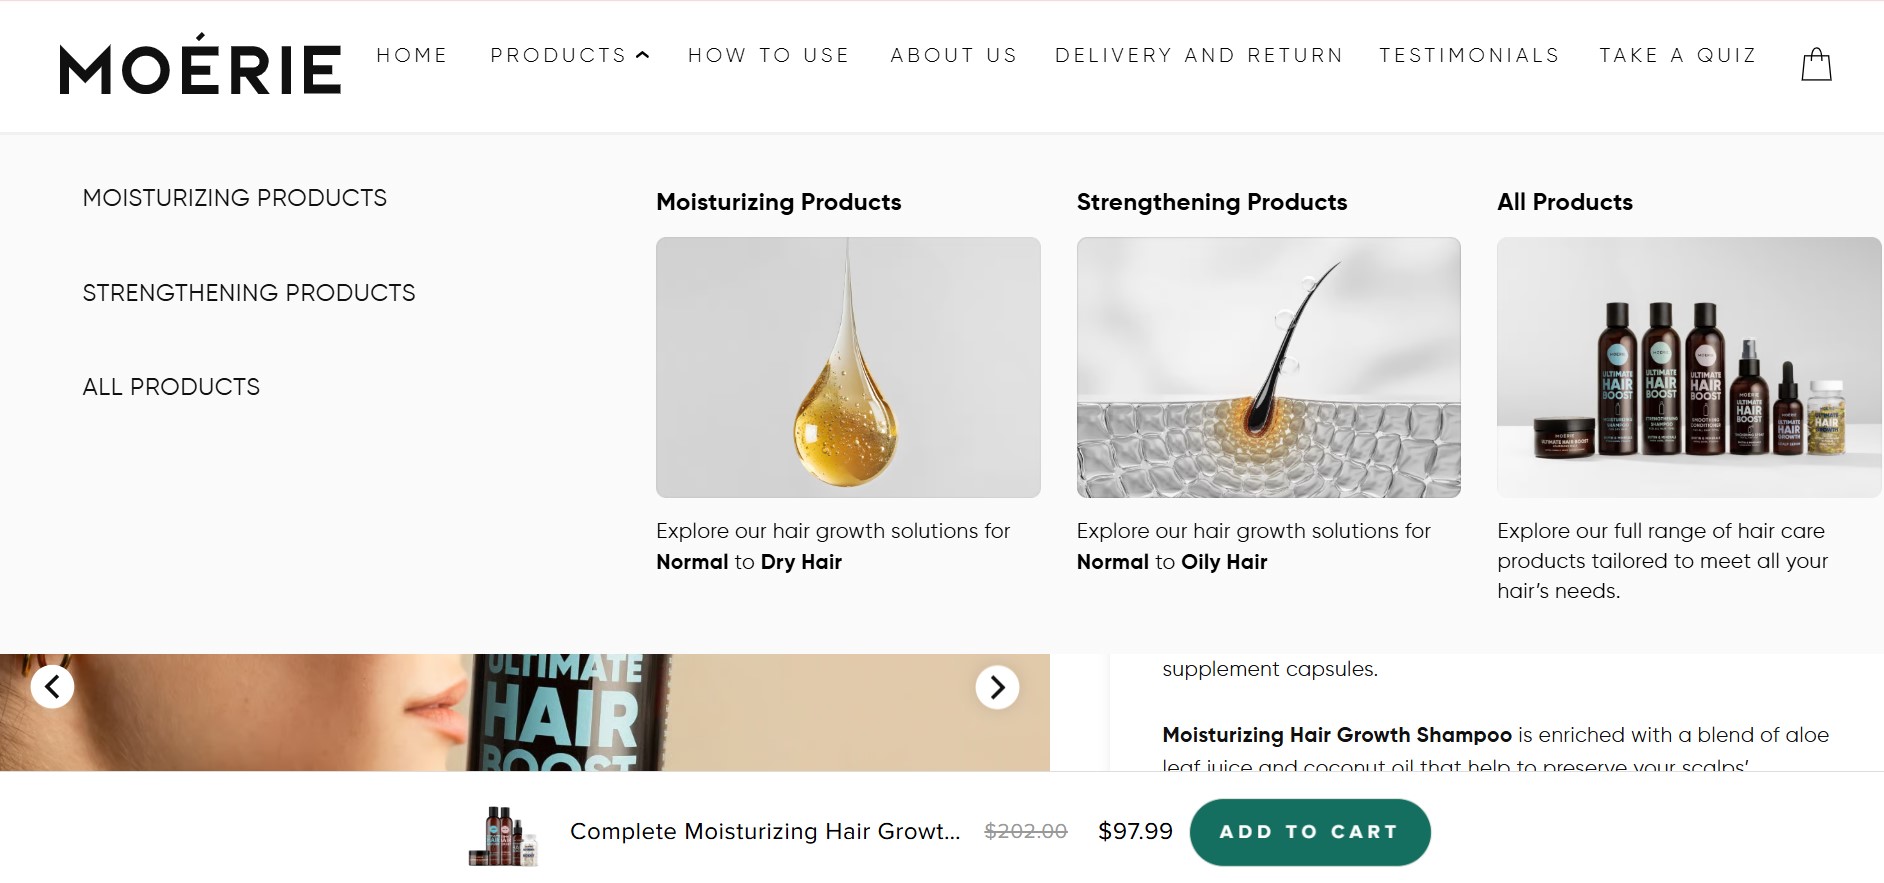Click the oil droplet Moisturizing Products image

(x=848, y=367)
